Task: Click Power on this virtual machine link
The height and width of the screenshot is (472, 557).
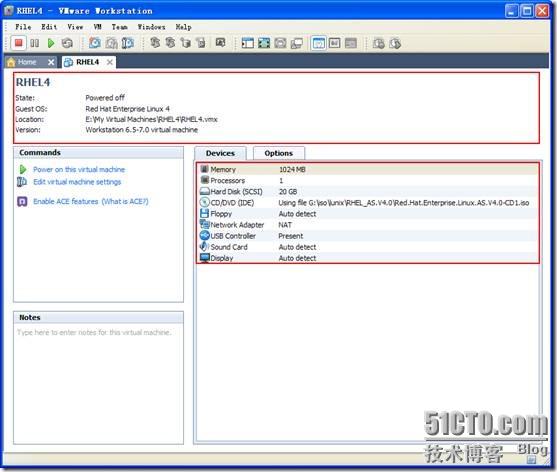Action: (x=79, y=169)
